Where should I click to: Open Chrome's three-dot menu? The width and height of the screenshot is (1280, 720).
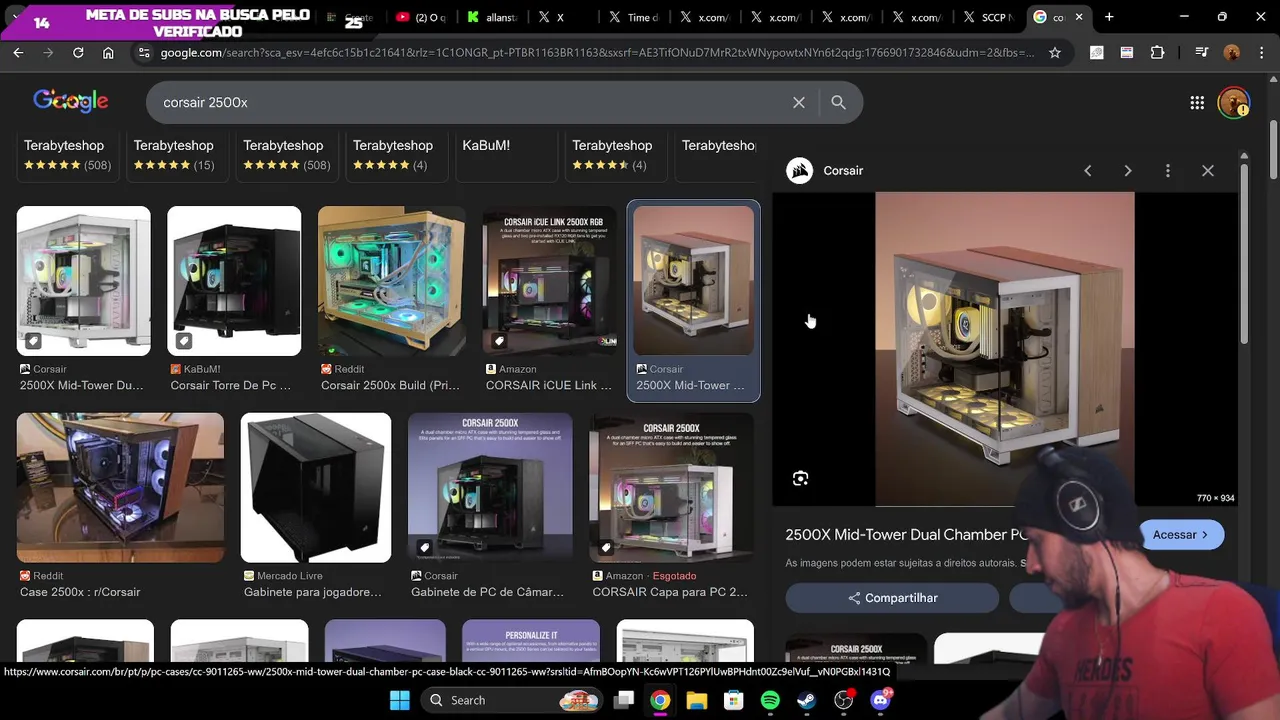pos(1261,52)
